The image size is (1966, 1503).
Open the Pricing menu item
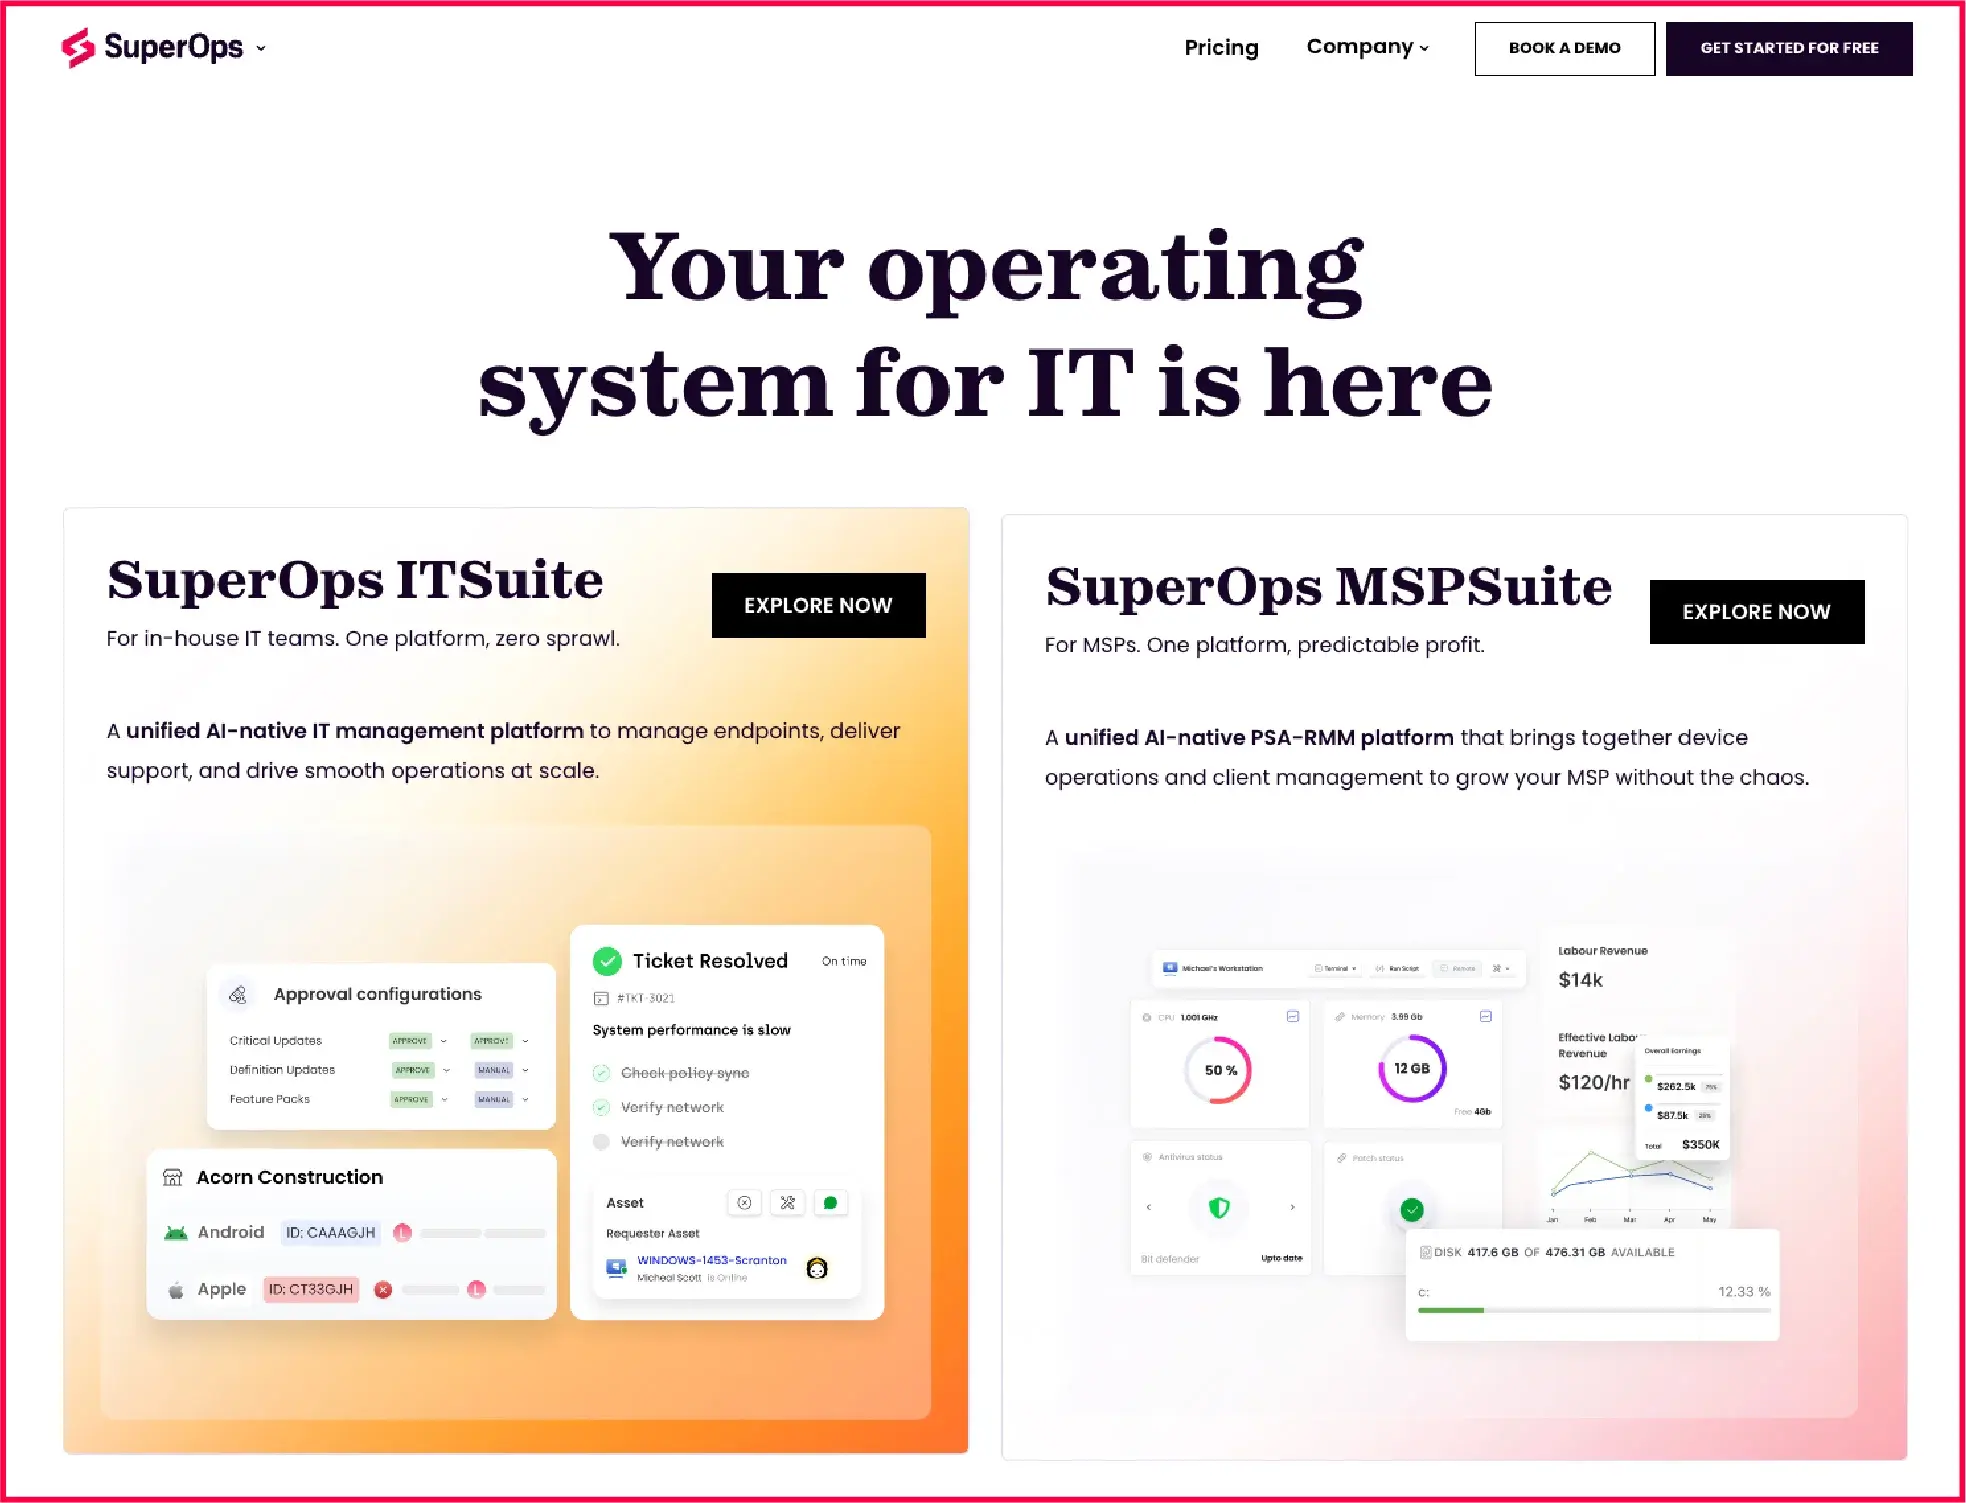coord(1221,47)
